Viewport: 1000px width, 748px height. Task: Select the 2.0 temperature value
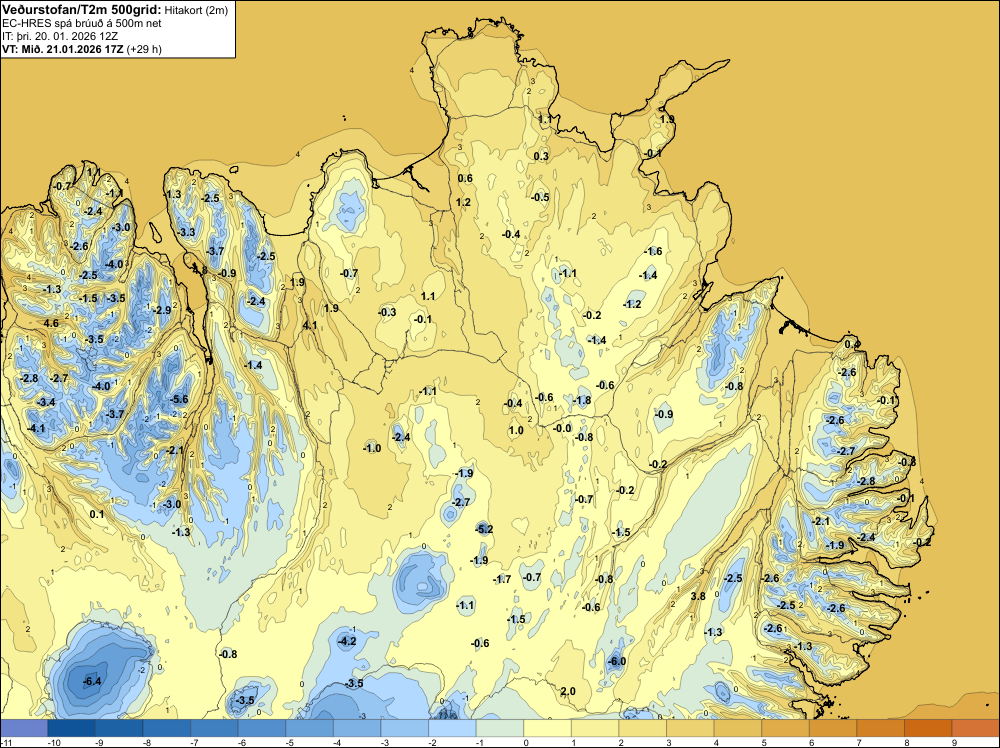[568, 691]
